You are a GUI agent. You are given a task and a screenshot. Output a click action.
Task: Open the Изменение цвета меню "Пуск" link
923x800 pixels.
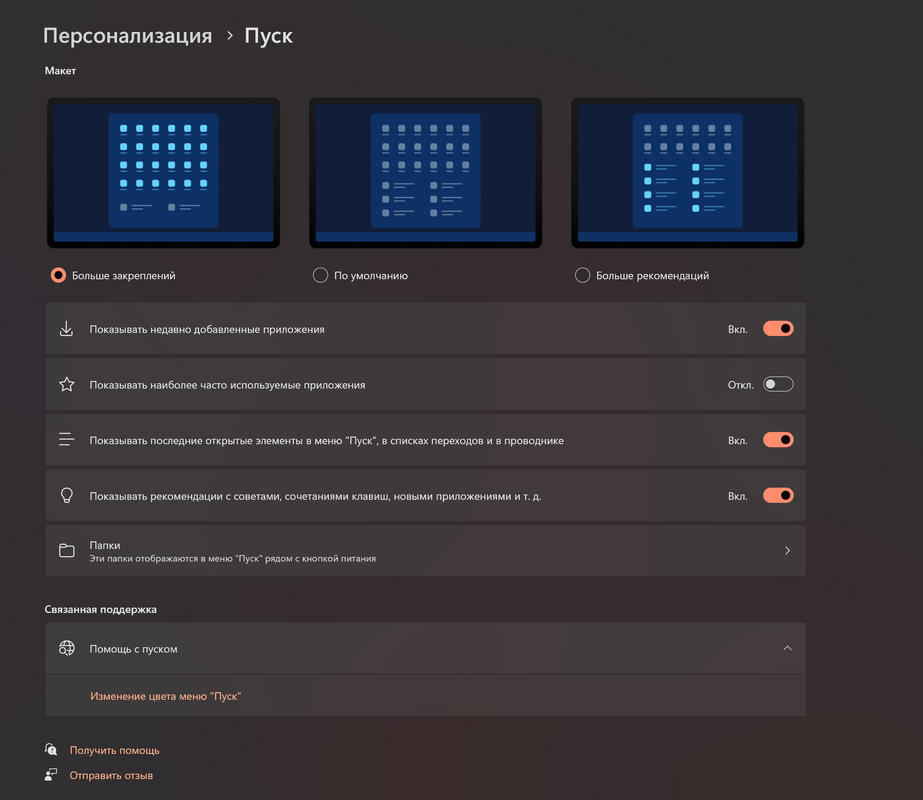point(165,696)
